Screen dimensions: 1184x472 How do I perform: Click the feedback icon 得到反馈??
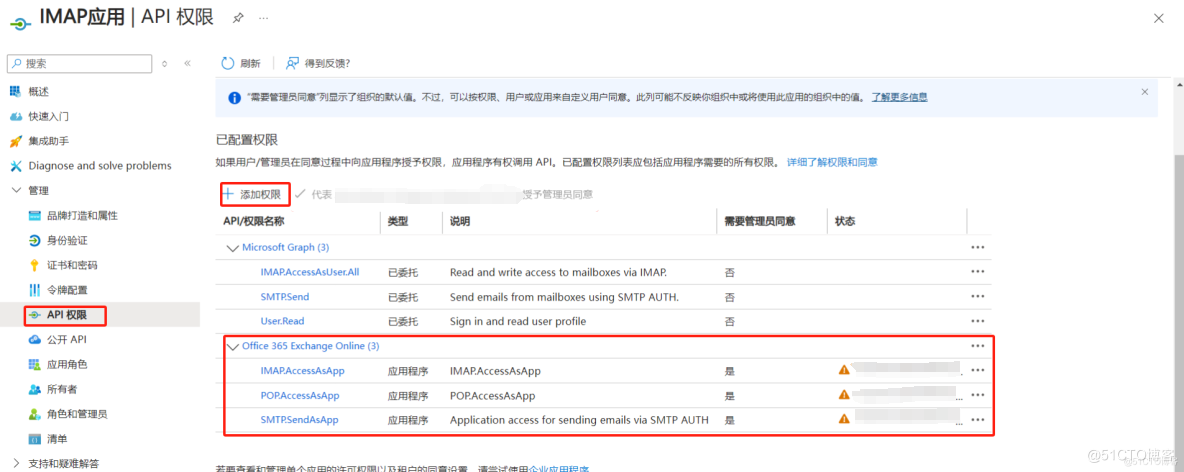(x=292, y=63)
